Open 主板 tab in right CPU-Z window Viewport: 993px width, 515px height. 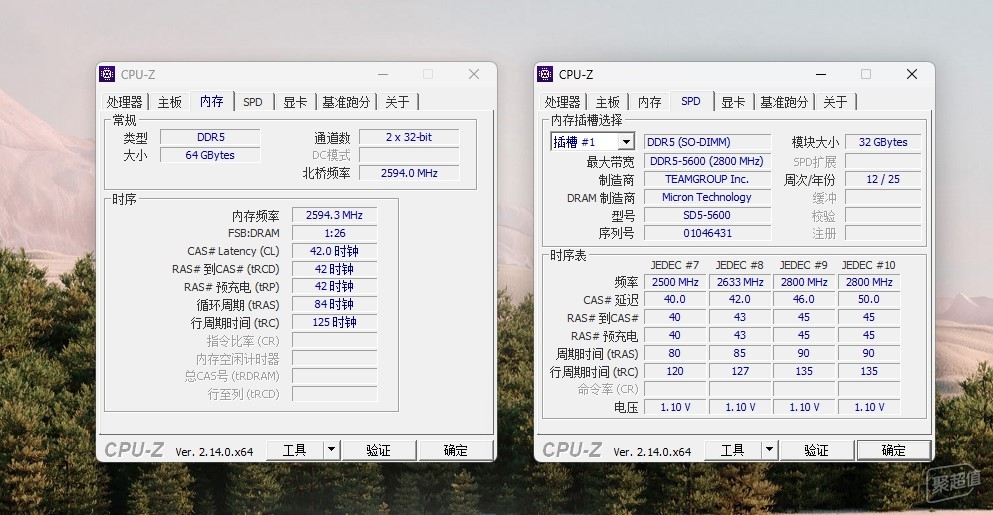point(608,102)
